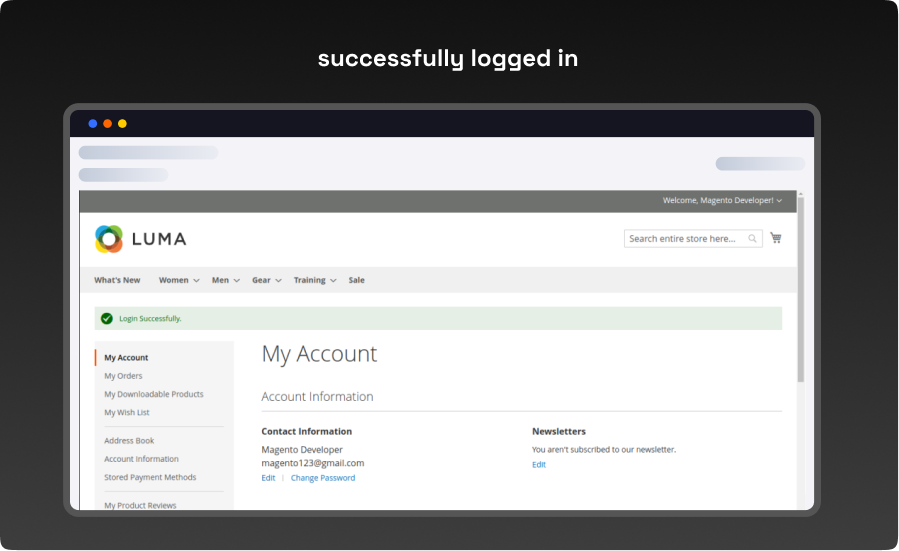The image size is (899, 551).
Task: Open My Orders in sidebar
Action: point(123,376)
